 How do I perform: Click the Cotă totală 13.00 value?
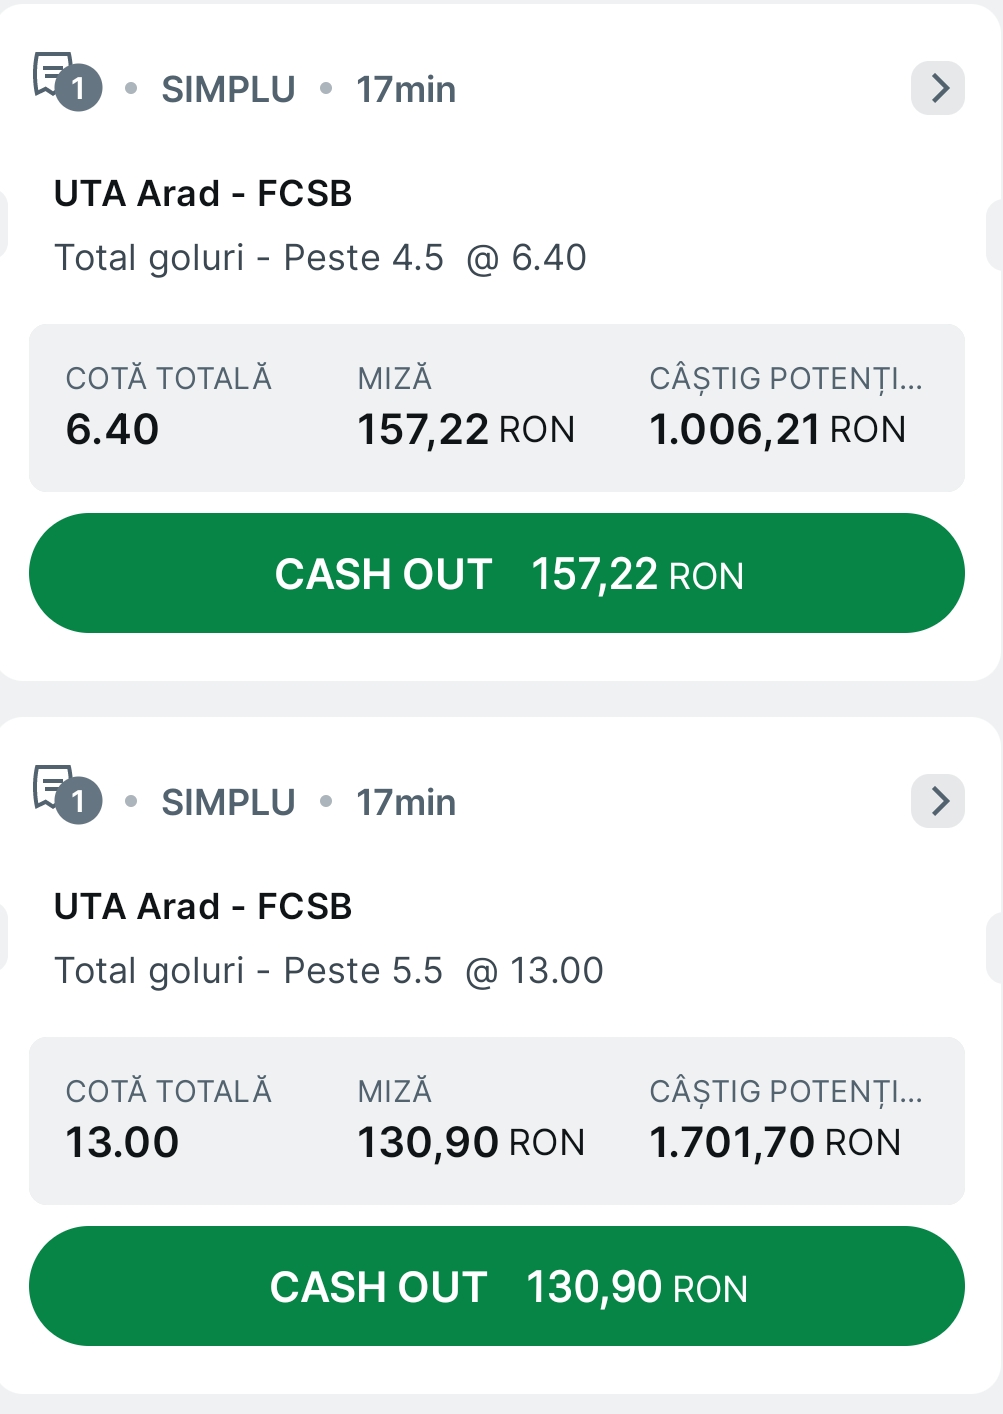pos(122,1143)
